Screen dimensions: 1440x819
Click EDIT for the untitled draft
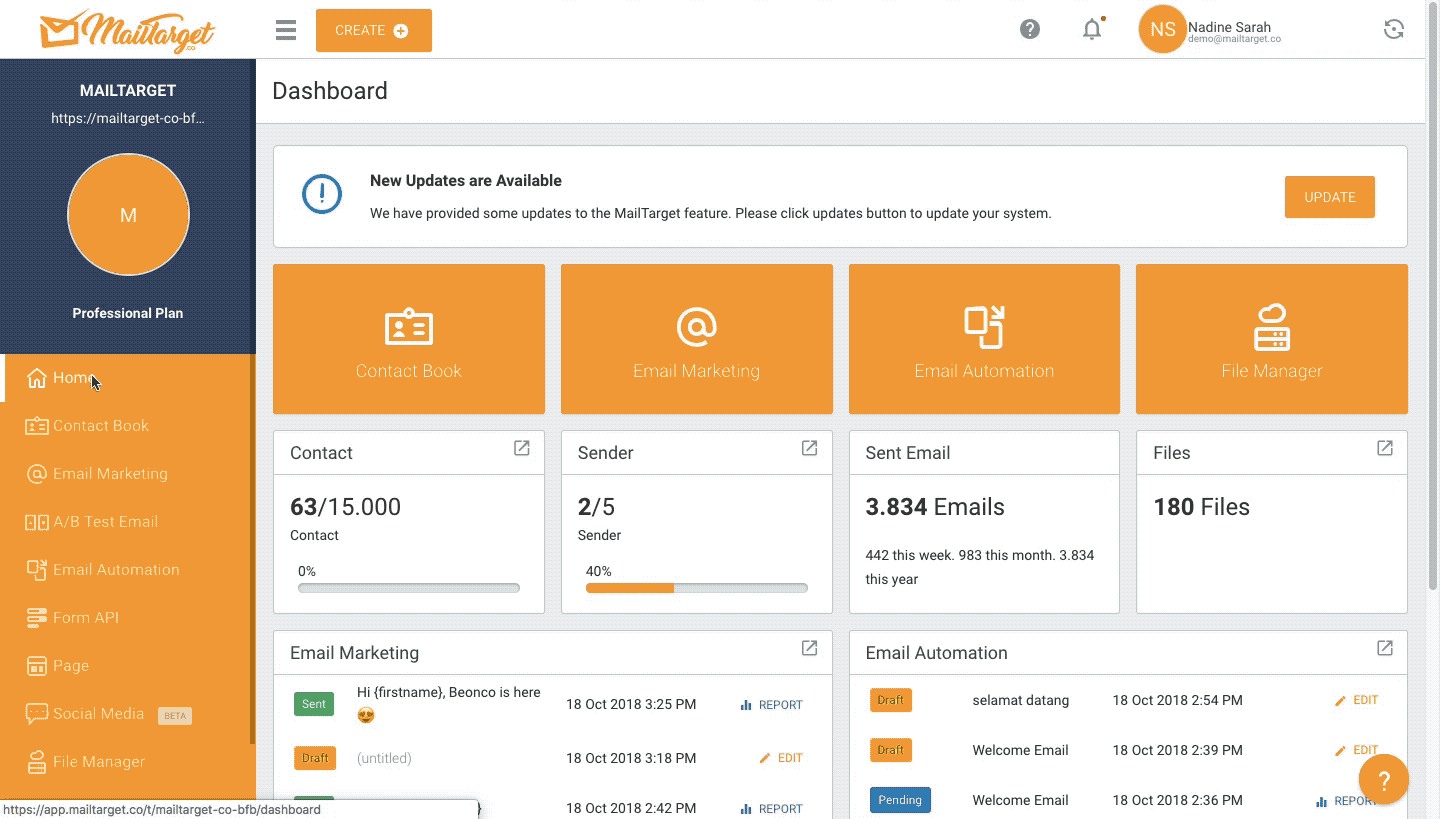coord(781,758)
